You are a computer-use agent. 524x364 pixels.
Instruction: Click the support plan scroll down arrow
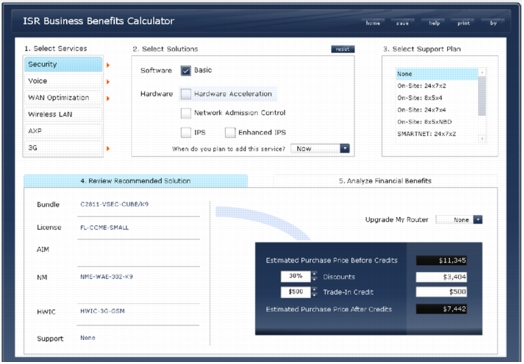click(482, 138)
